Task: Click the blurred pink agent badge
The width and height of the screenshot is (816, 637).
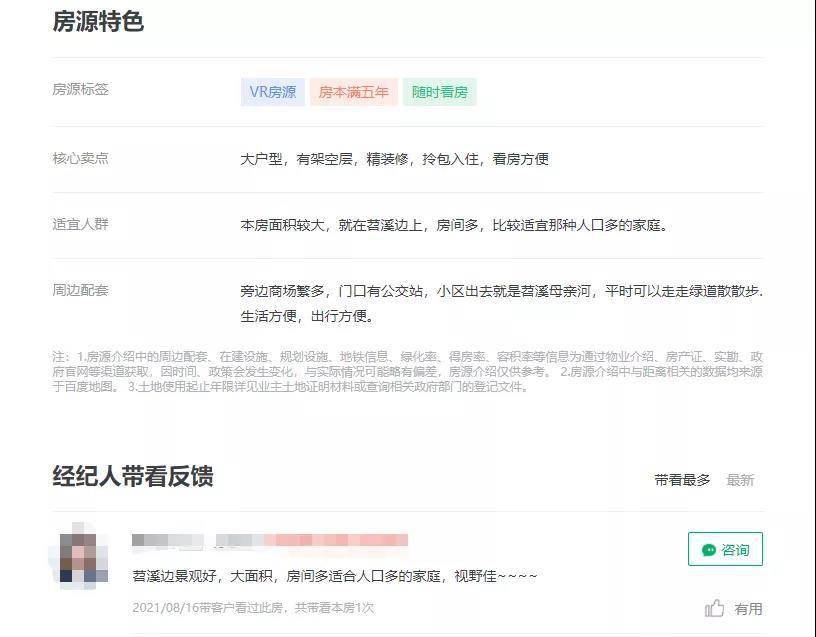Action: [x=336, y=541]
